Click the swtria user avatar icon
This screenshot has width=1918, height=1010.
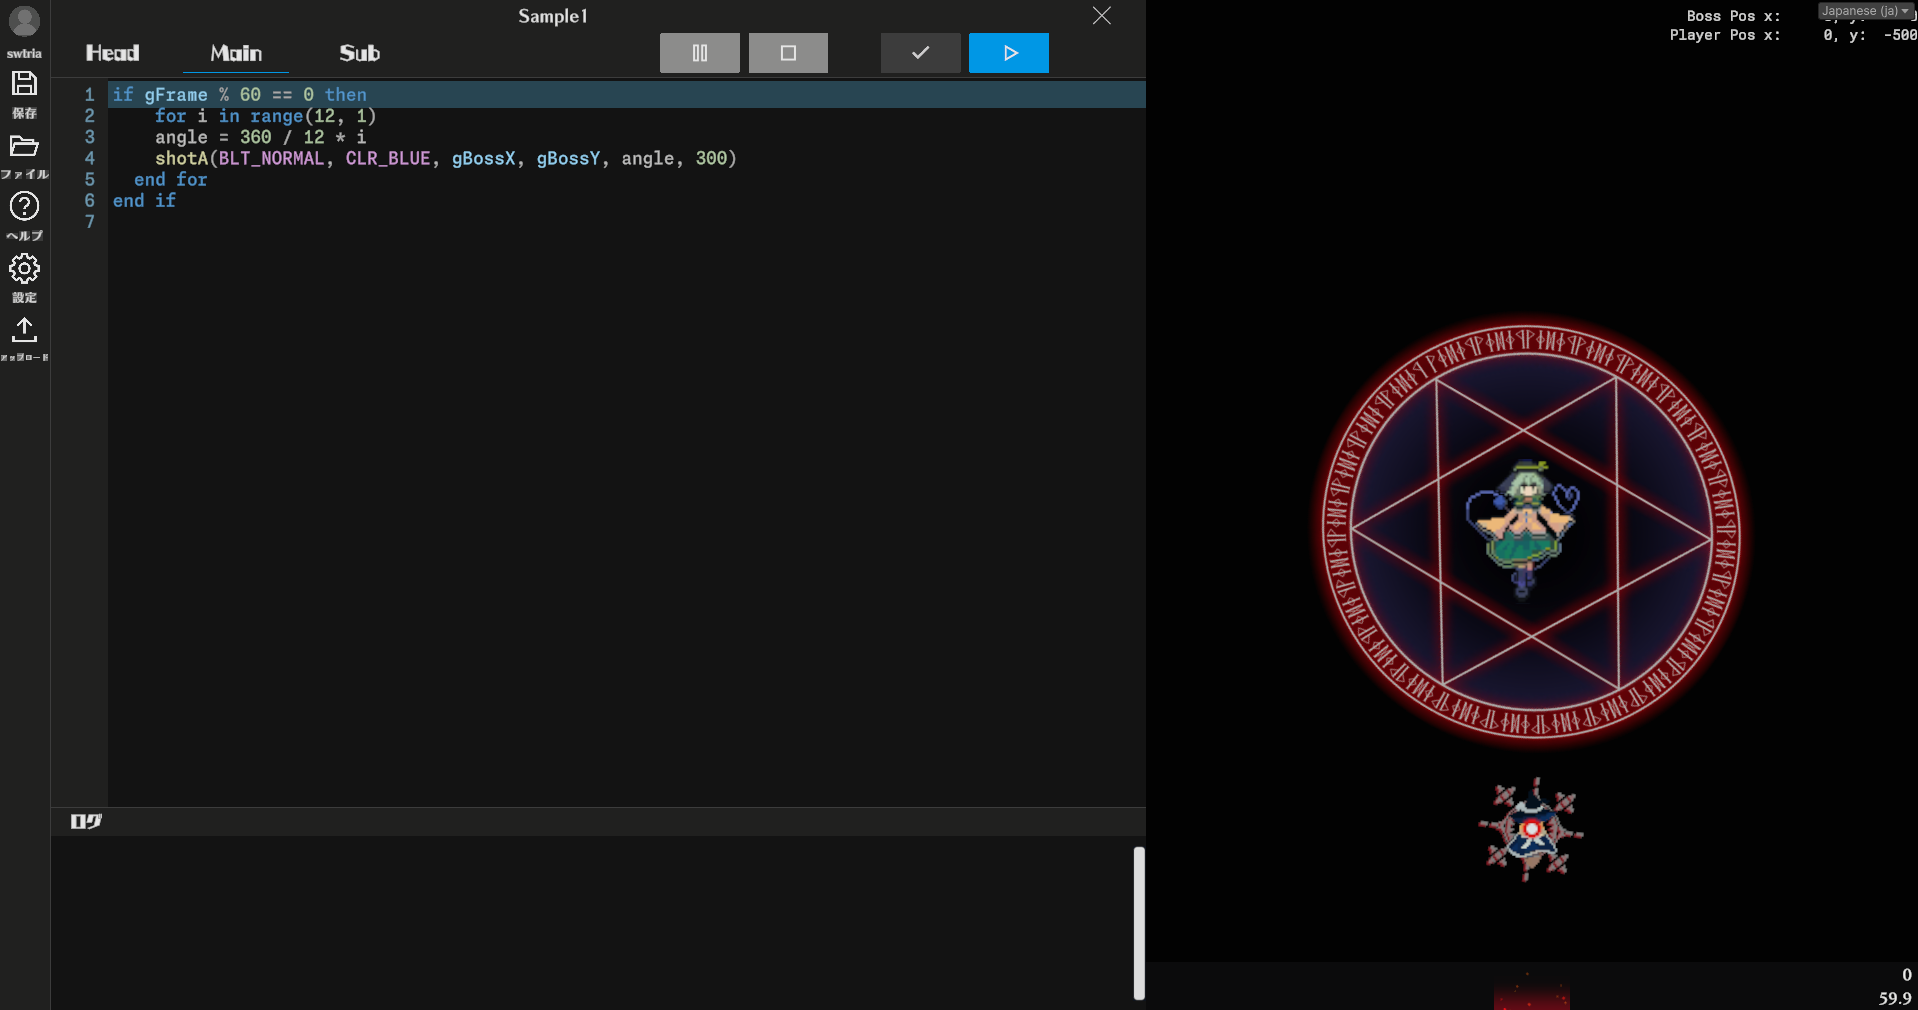24,21
